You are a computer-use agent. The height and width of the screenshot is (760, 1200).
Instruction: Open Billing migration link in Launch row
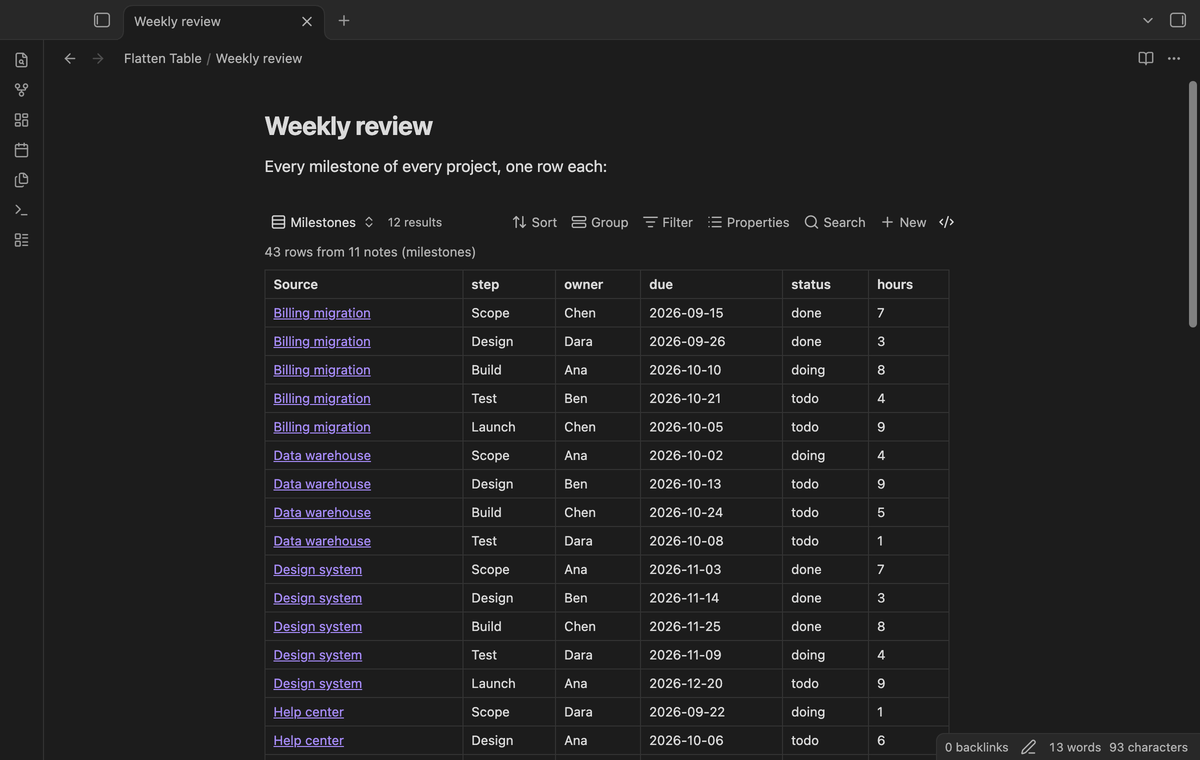[x=322, y=427]
